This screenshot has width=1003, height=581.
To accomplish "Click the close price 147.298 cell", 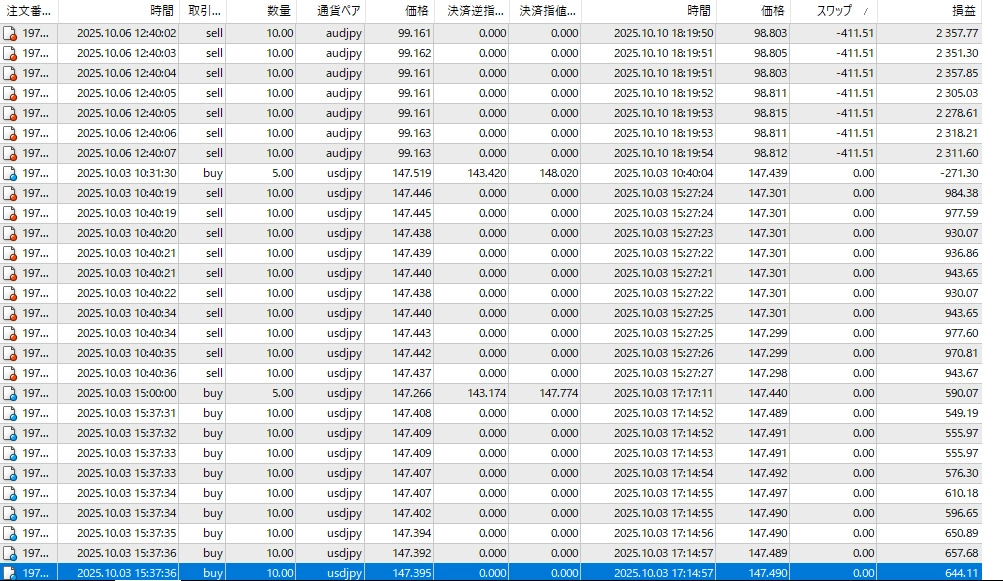I will [x=768, y=374].
